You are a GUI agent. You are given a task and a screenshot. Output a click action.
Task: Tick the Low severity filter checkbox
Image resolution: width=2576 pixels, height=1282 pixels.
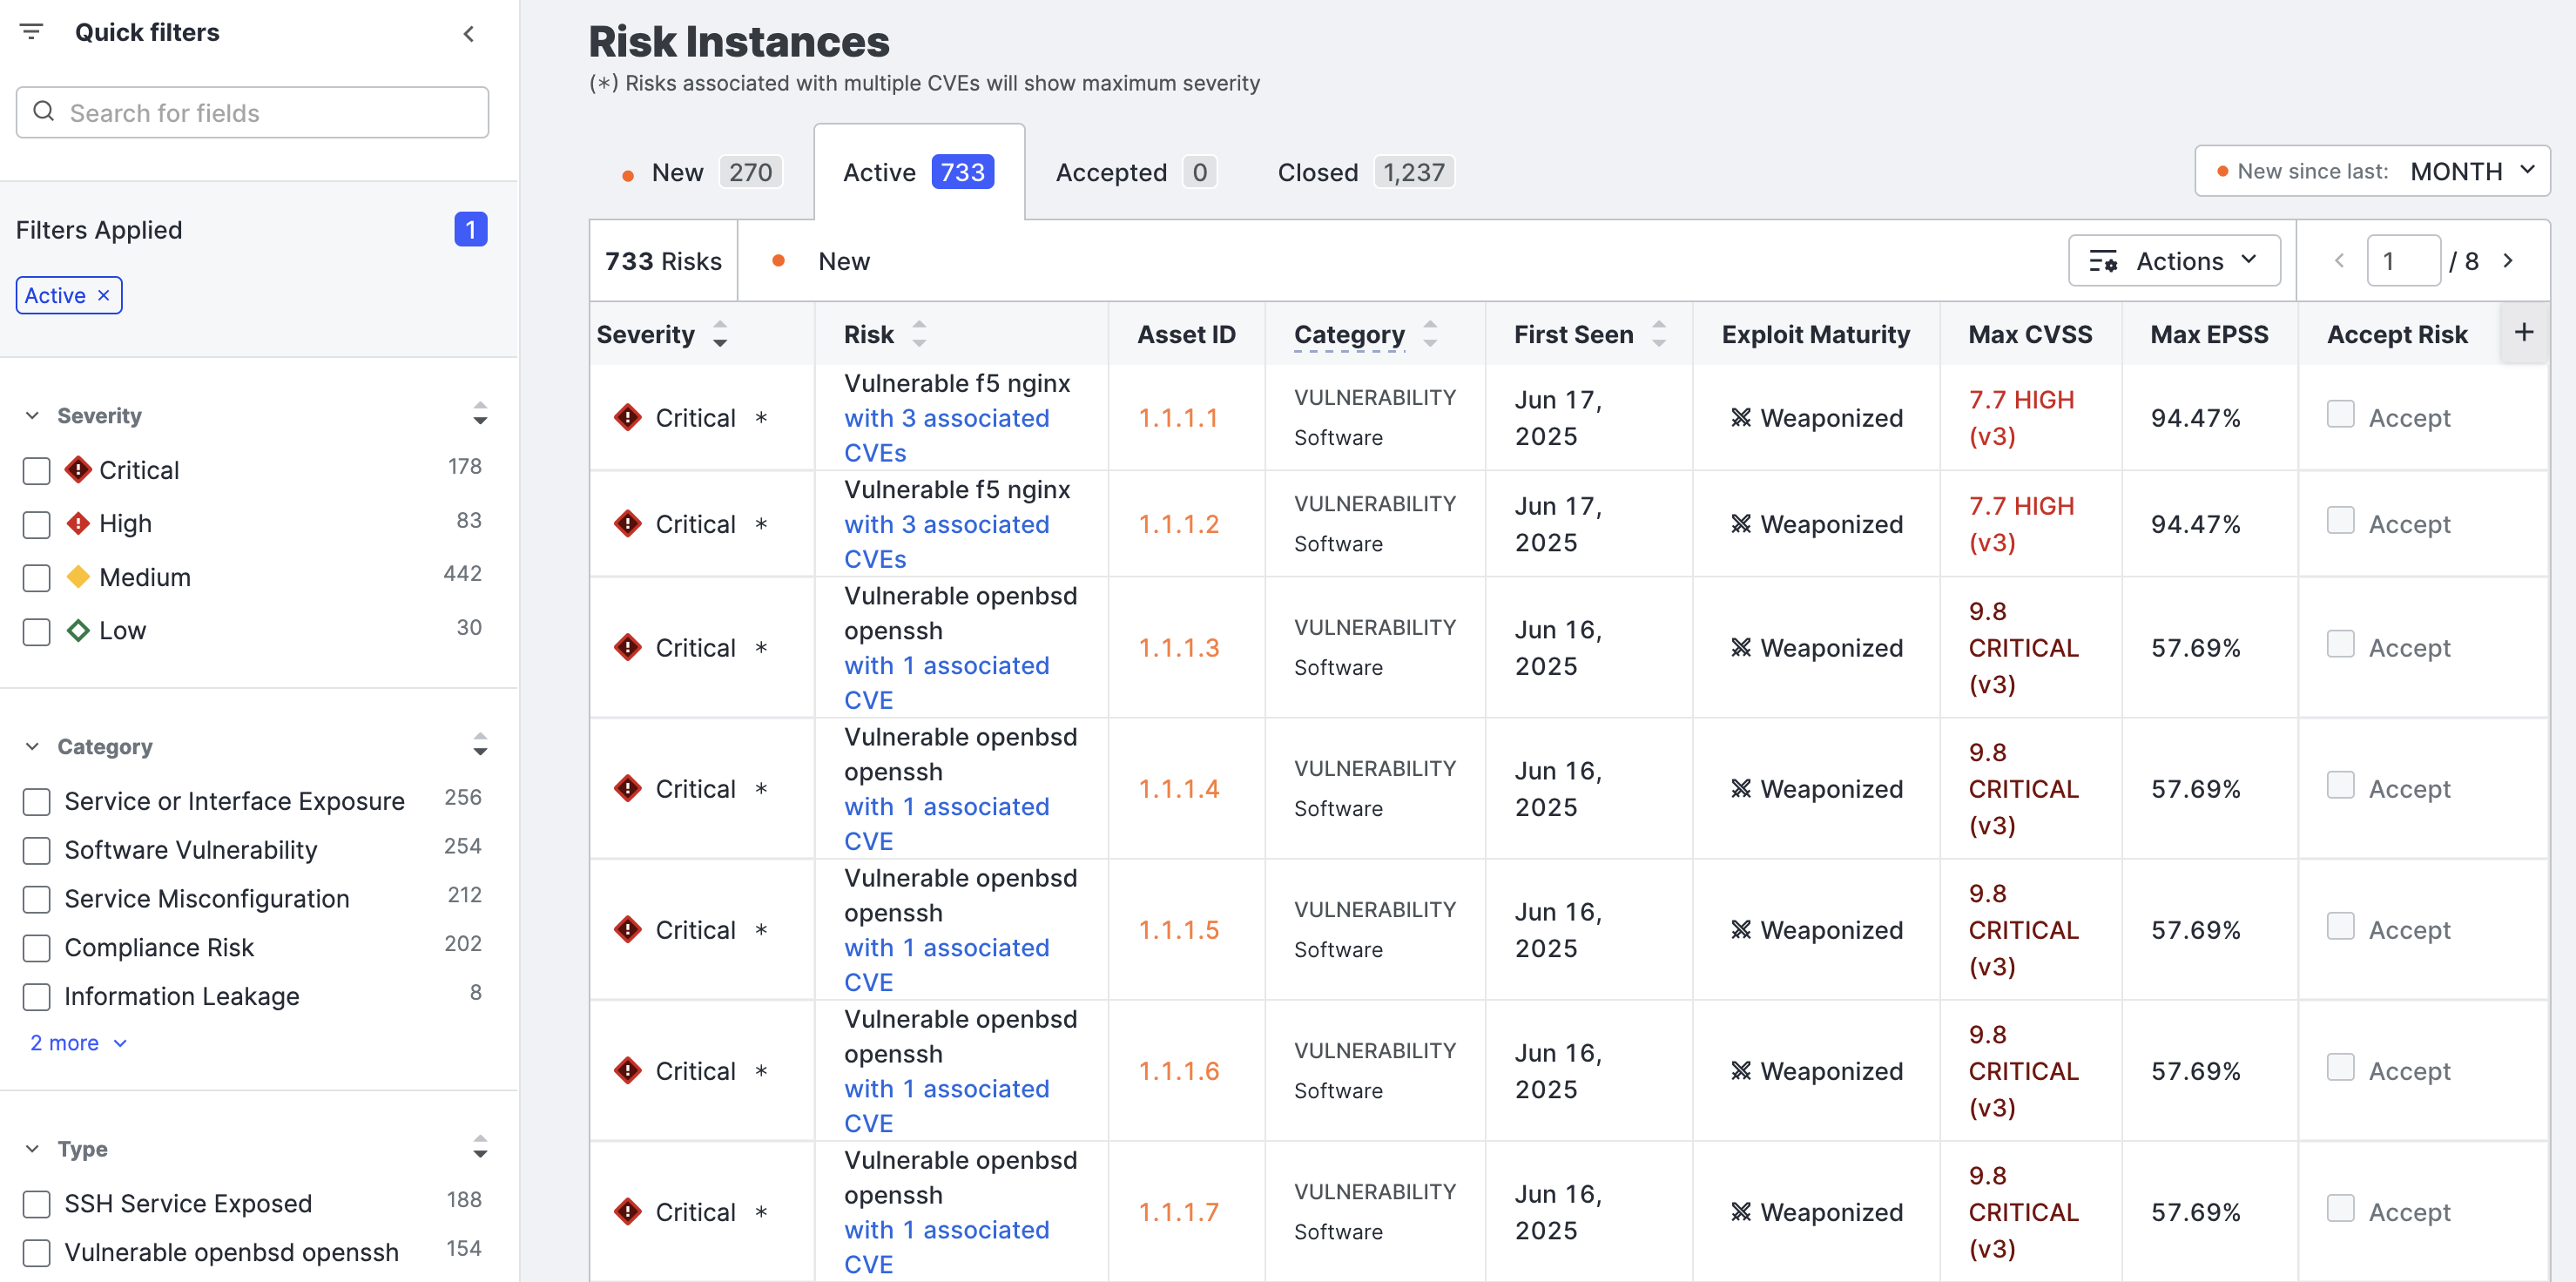(37, 631)
